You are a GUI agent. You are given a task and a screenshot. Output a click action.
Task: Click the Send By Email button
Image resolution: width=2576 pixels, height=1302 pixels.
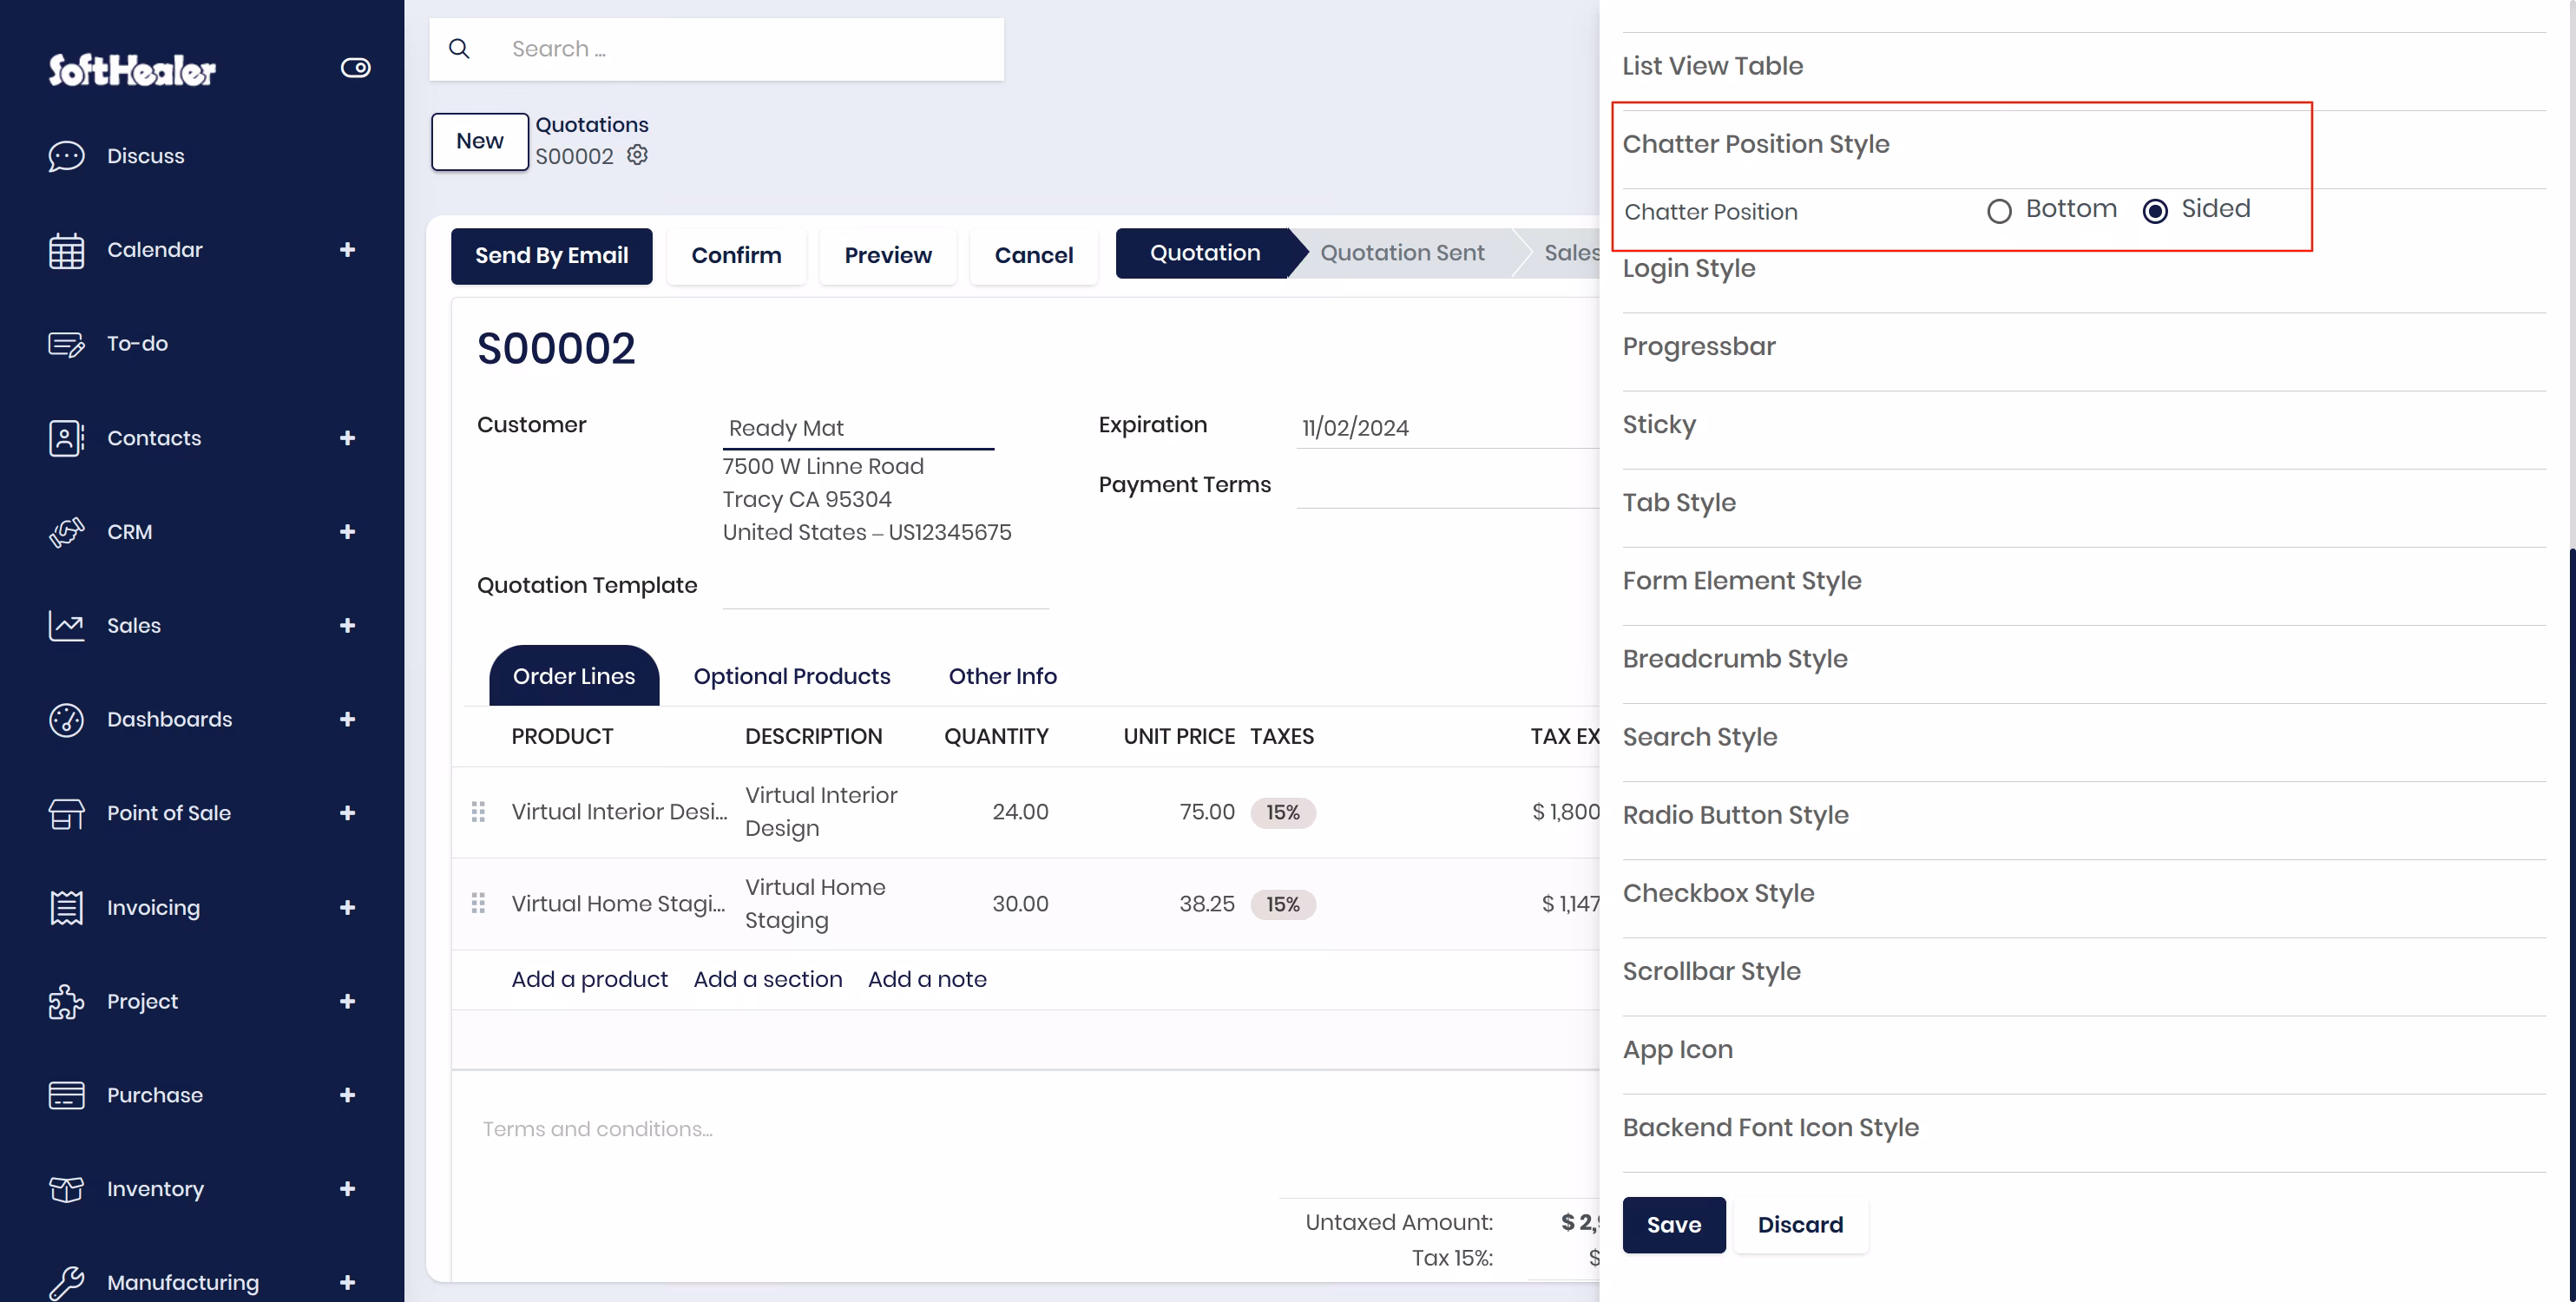tap(551, 256)
